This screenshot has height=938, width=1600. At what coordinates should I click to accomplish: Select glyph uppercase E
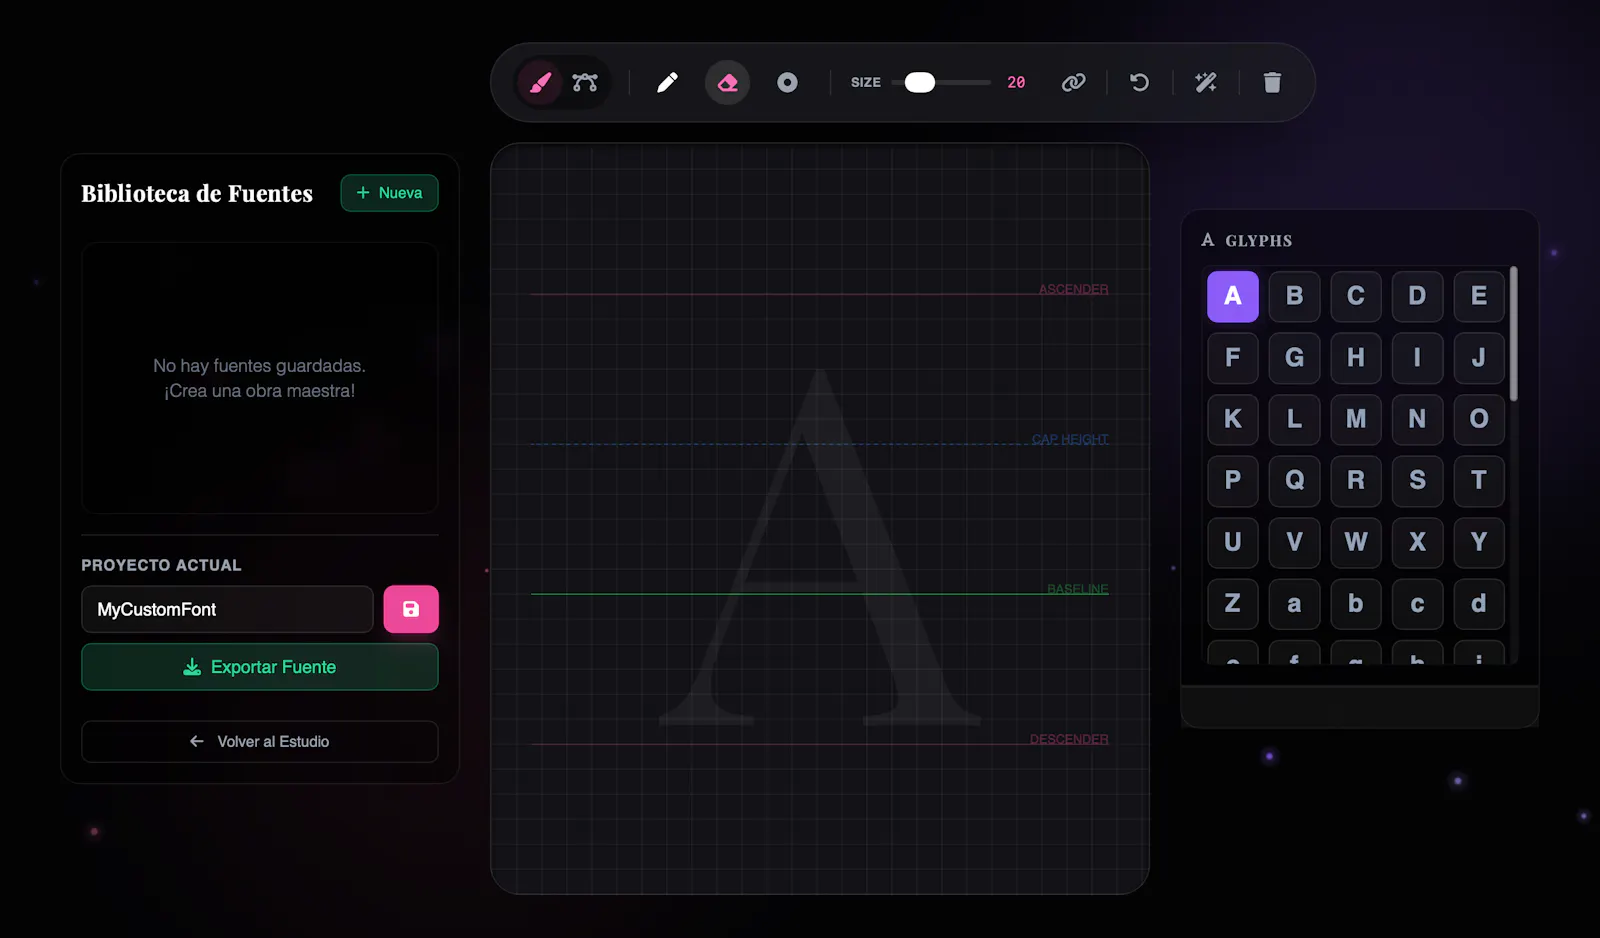[x=1479, y=296]
